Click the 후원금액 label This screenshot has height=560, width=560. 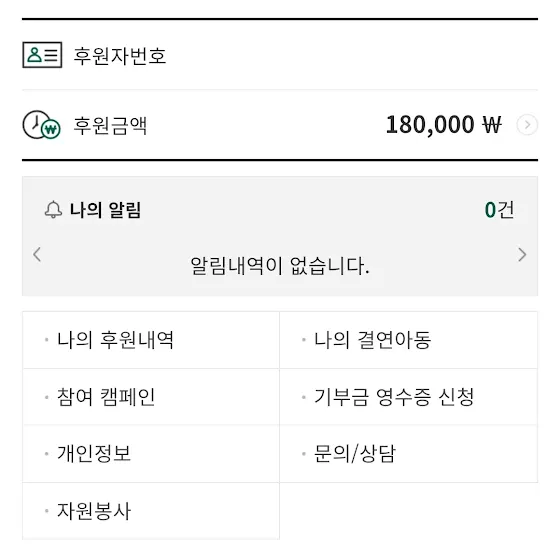(110, 126)
